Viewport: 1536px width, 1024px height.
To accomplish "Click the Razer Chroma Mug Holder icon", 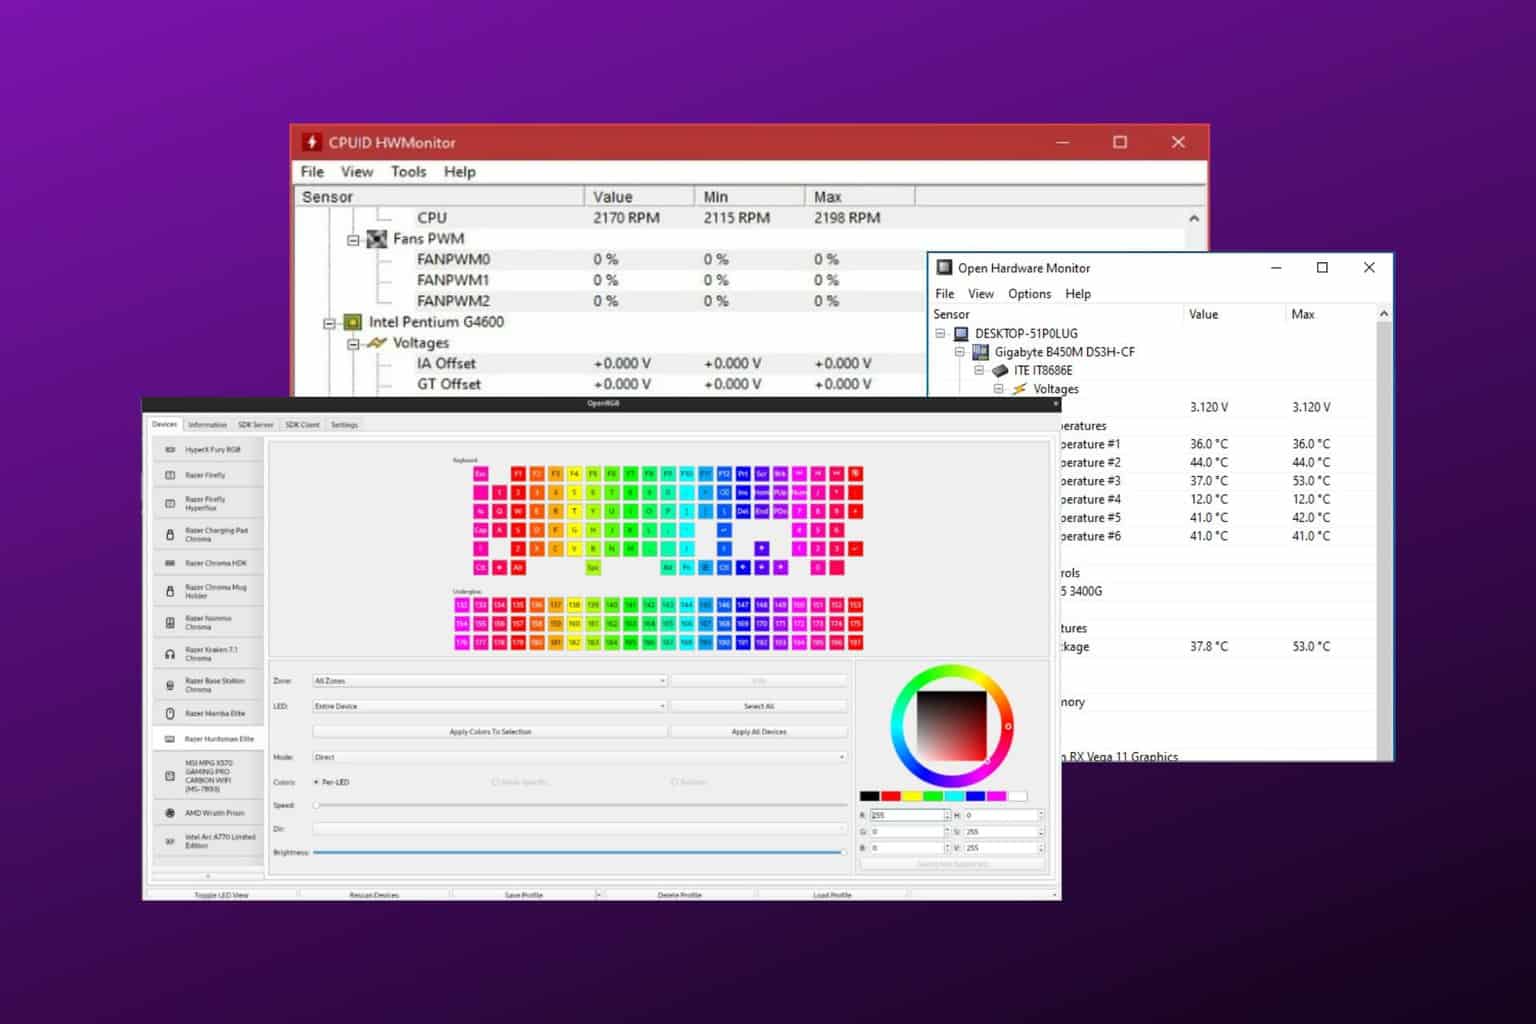I will (170, 591).
